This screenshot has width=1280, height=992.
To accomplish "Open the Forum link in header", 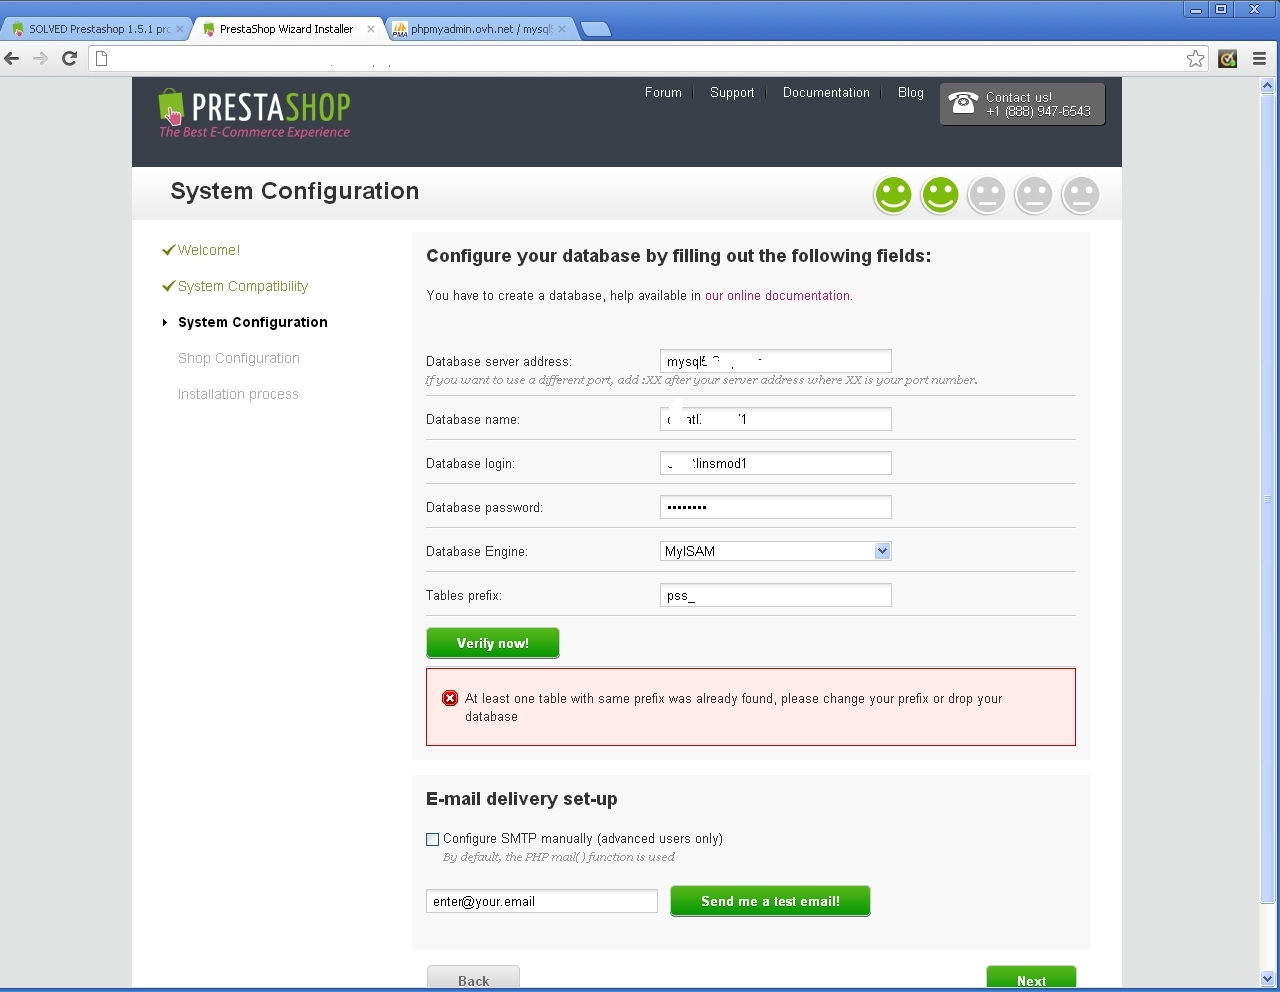I will click(663, 92).
